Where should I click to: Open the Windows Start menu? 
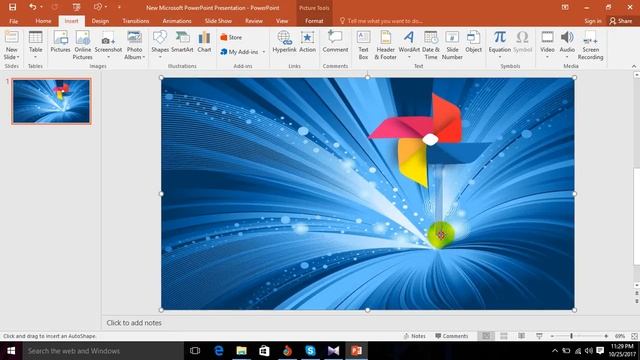pyautogui.click(x=11, y=351)
